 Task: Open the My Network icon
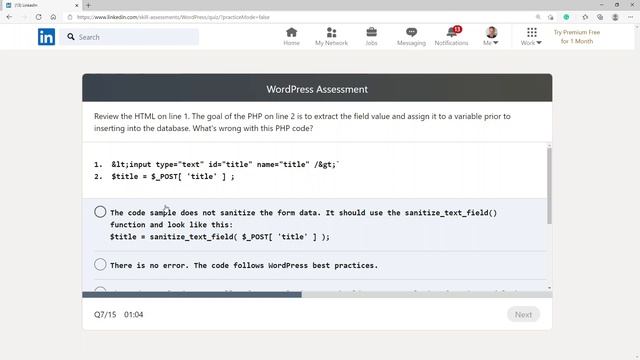point(331,32)
